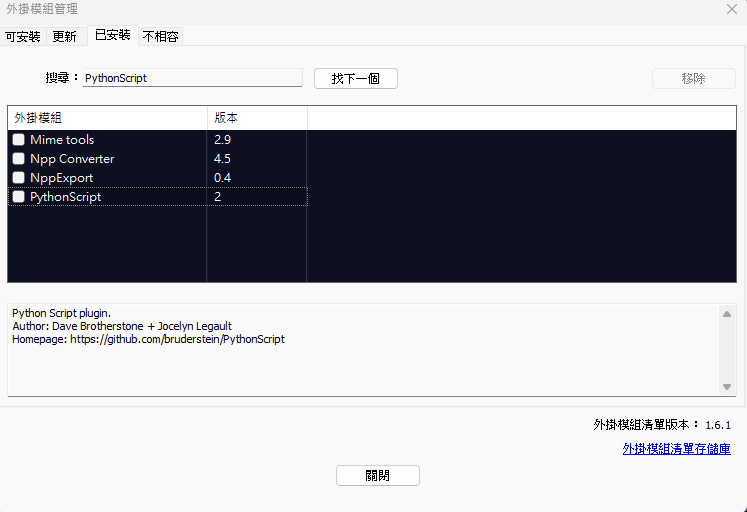Select the 已安裝 tab

coord(112,35)
